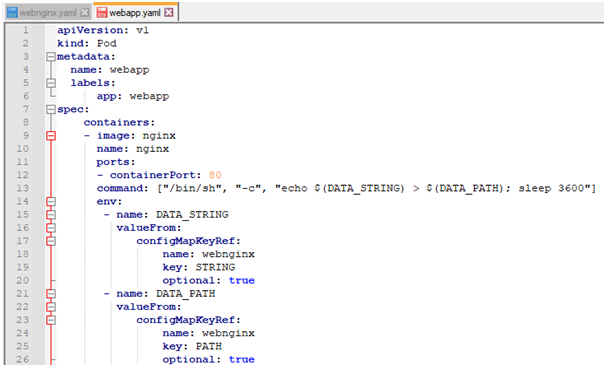The image size is (606, 367).
Task: Click the text 'name: webapp'
Action: click(110, 70)
